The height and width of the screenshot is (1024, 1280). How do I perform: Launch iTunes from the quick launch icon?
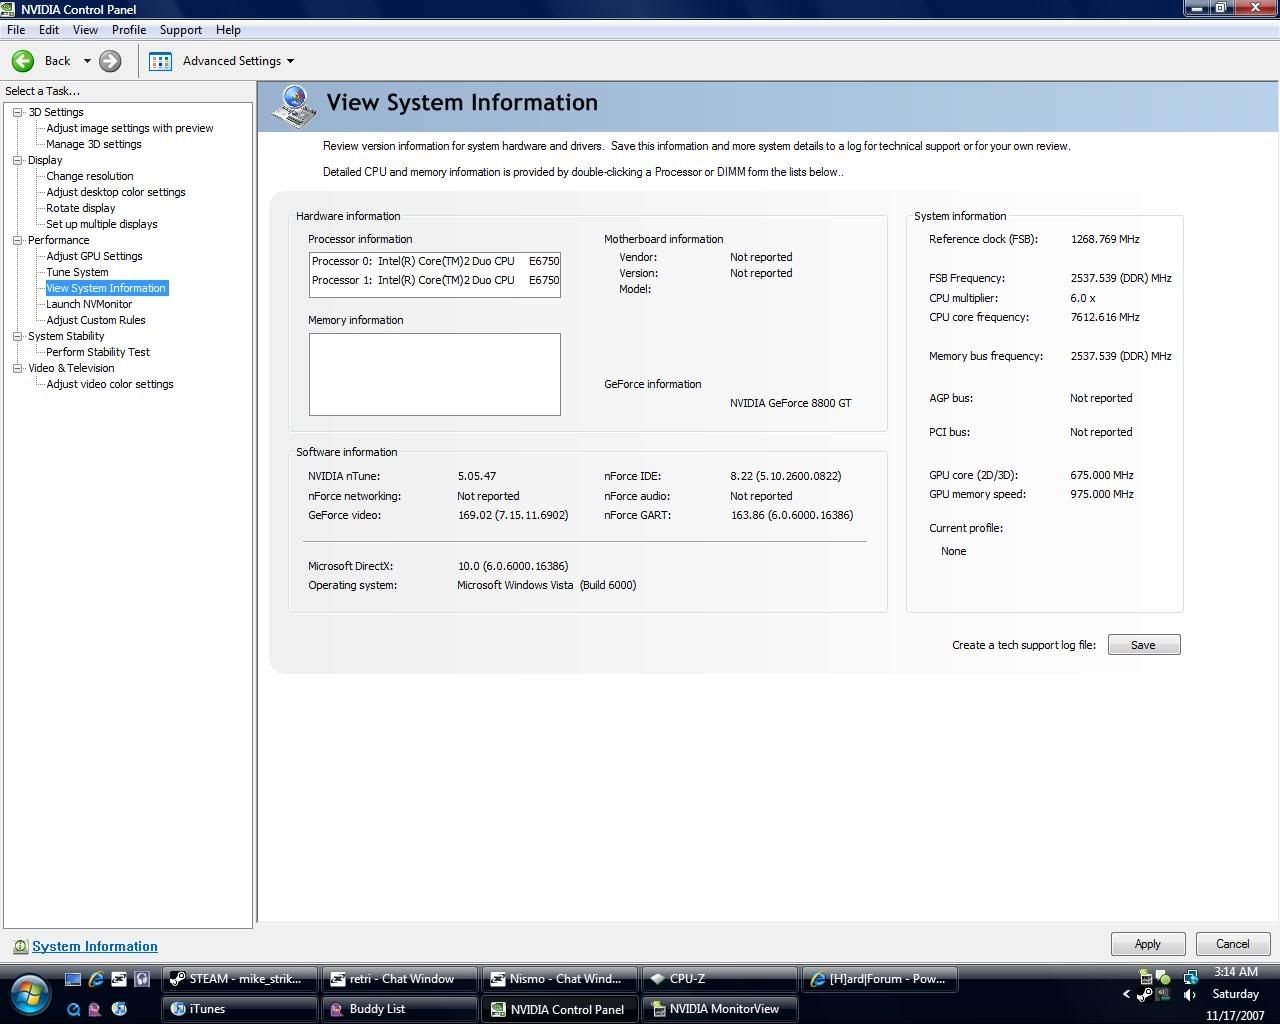click(119, 1009)
